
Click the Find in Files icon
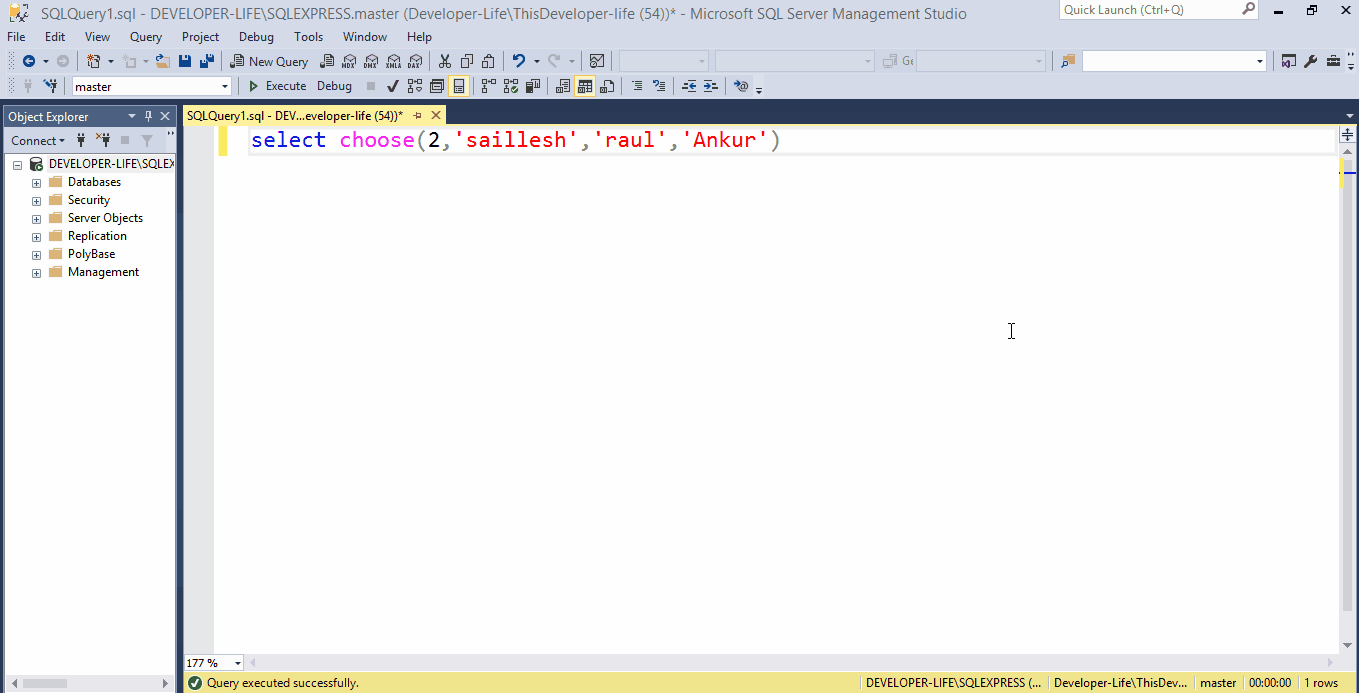point(1068,61)
